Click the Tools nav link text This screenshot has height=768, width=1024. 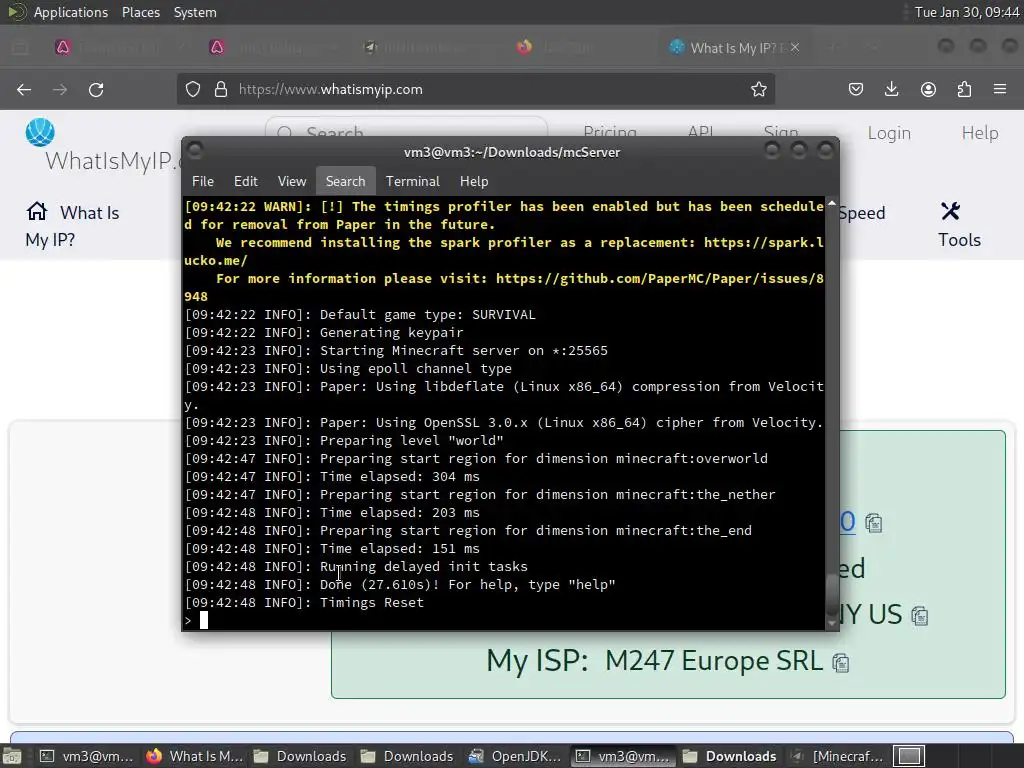pyautogui.click(x=959, y=240)
